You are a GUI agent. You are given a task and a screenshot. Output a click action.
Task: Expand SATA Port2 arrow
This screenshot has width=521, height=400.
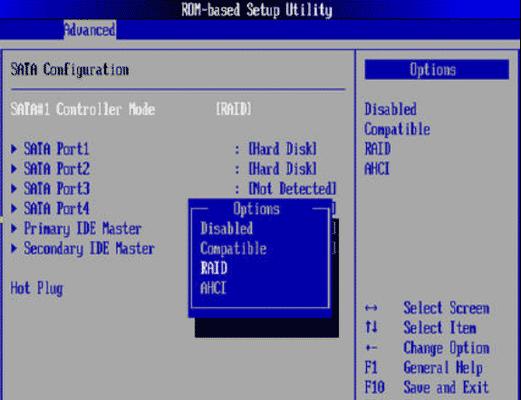pyautogui.click(x=14, y=169)
